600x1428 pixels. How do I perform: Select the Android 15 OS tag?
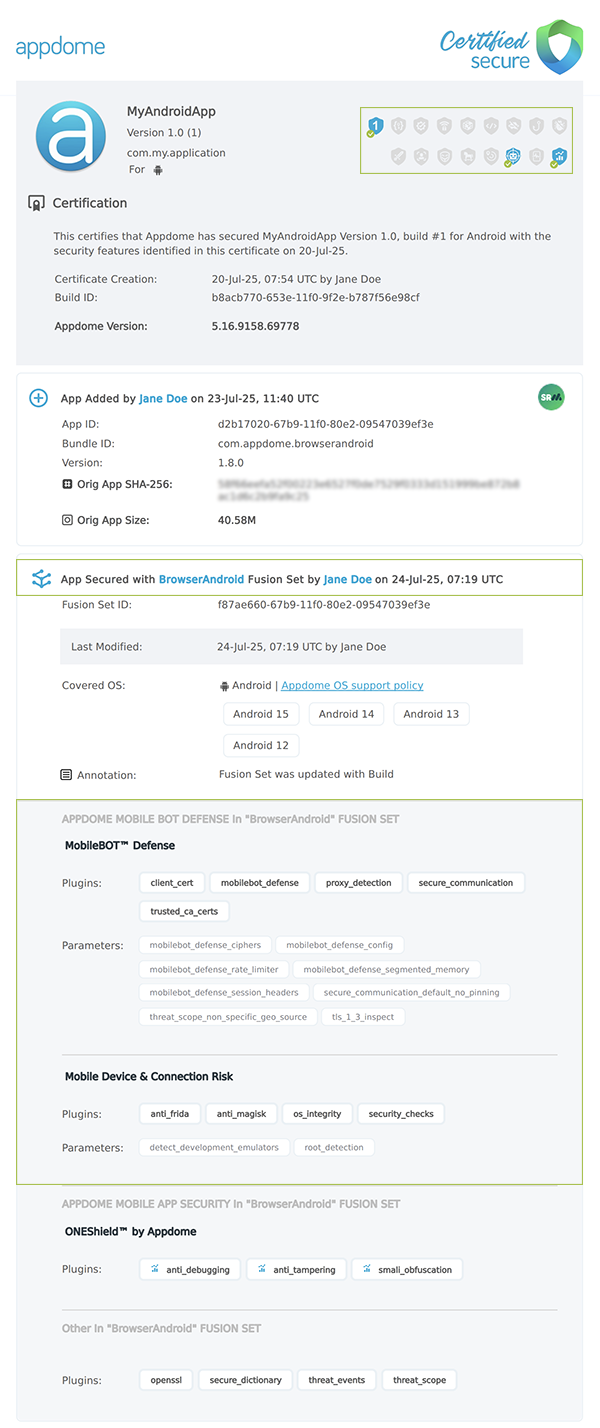tap(261, 714)
